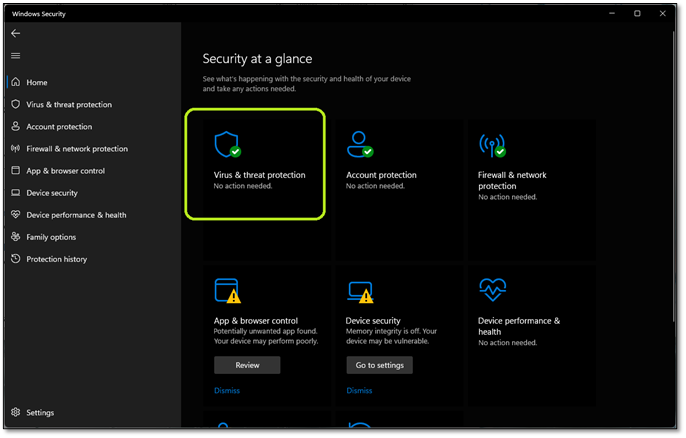
Task: Select Home in the sidebar
Action: (37, 82)
